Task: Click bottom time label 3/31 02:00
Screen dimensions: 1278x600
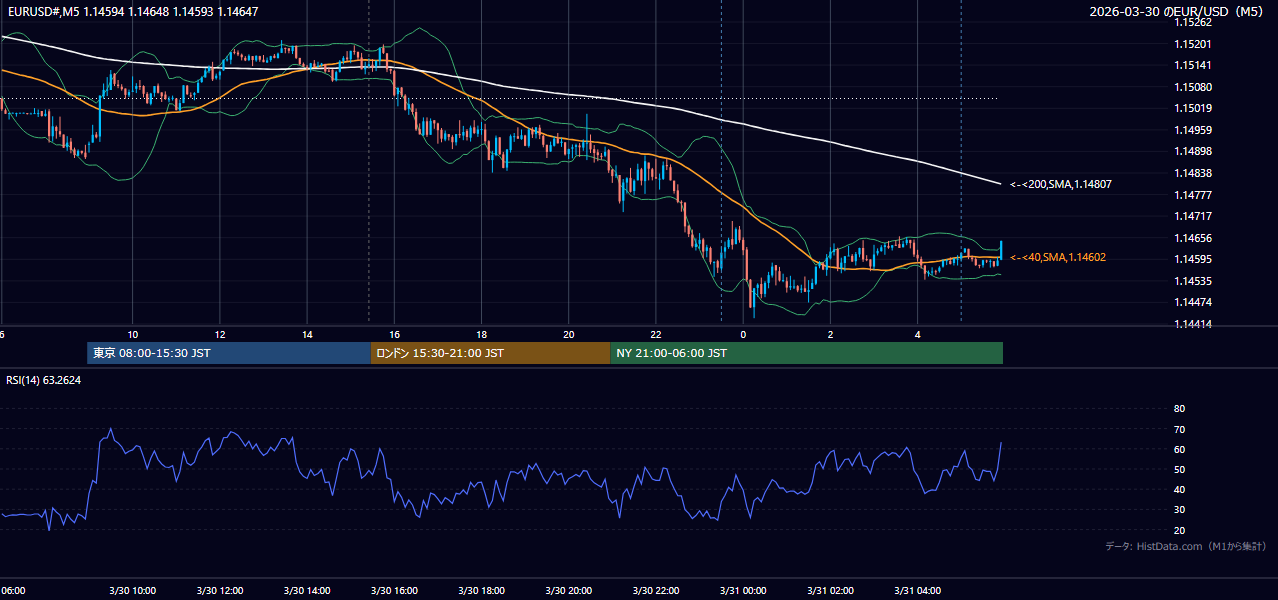Action: tap(831, 590)
